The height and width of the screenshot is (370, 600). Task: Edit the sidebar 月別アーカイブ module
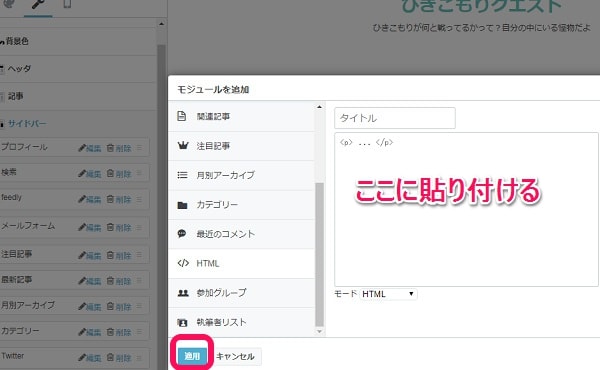pyautogui.click(x=90, y=306)
